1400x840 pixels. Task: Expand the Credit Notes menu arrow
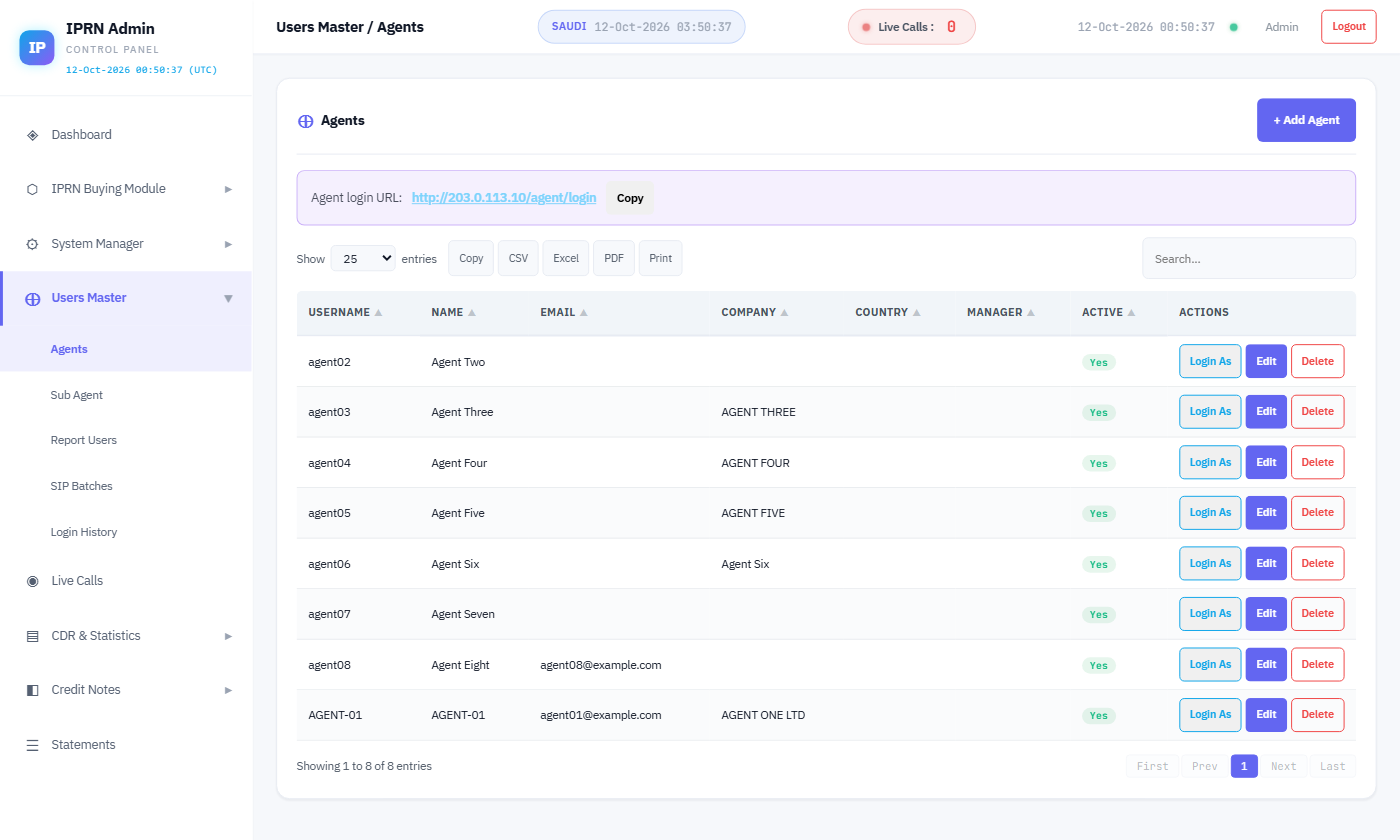[x=228, y=690]
